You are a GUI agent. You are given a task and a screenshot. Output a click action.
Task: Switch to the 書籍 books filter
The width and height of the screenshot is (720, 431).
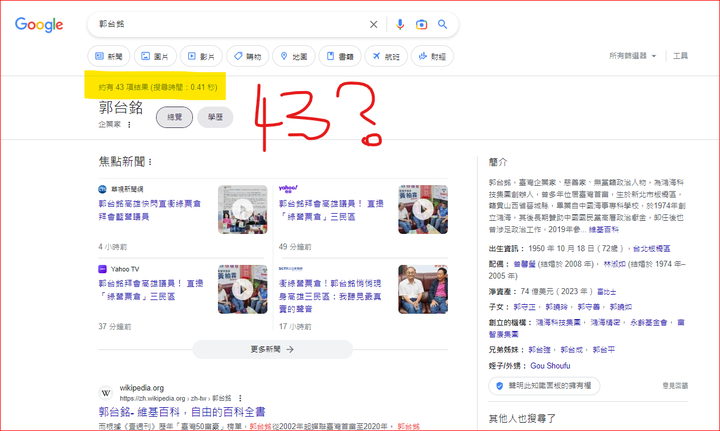tap(340, 56)
